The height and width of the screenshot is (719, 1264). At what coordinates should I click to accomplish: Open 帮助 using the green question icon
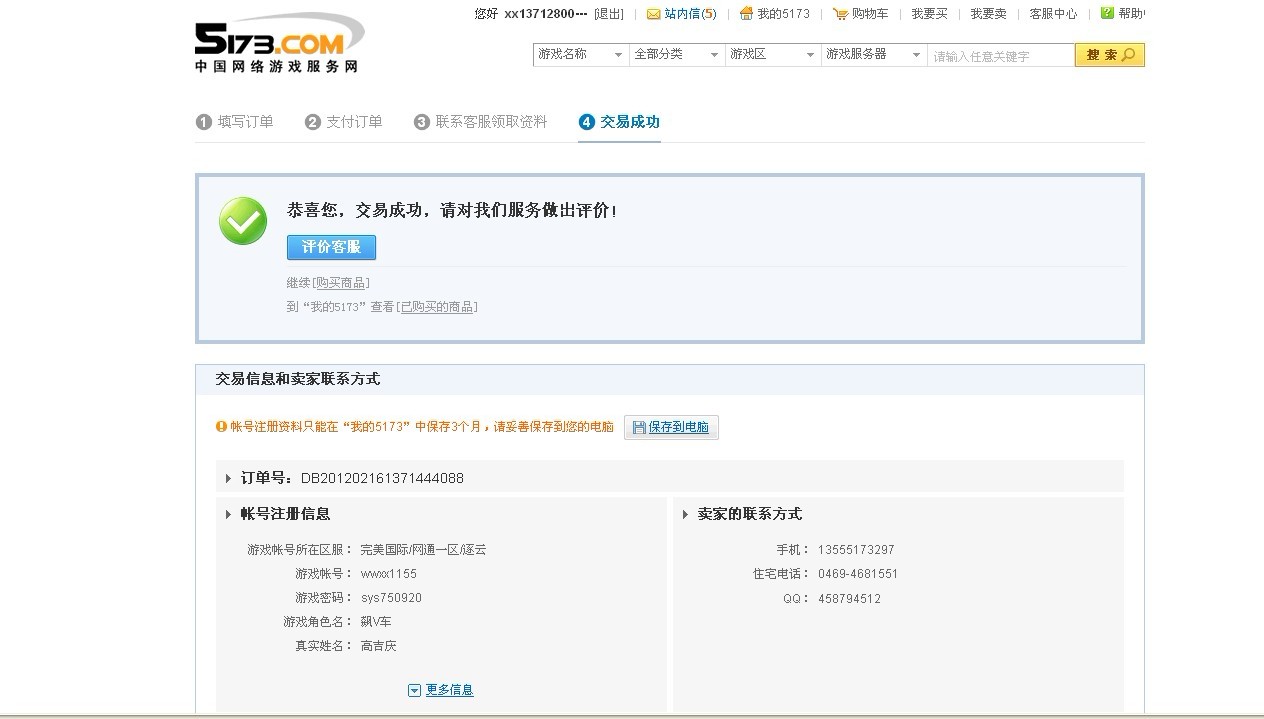click(x=1106, y=13)
